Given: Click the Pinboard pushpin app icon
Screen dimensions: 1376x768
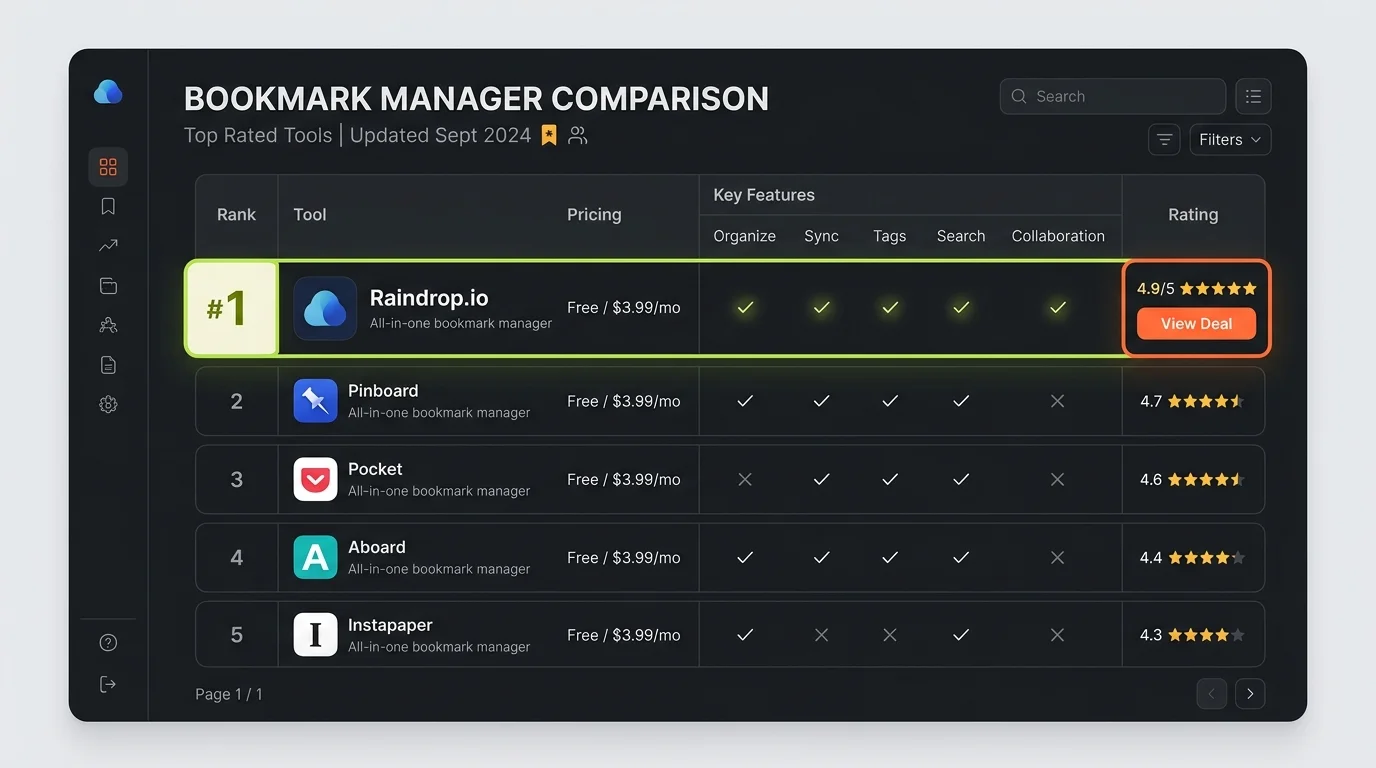Looking at the screenshot, I should point(315,401).
